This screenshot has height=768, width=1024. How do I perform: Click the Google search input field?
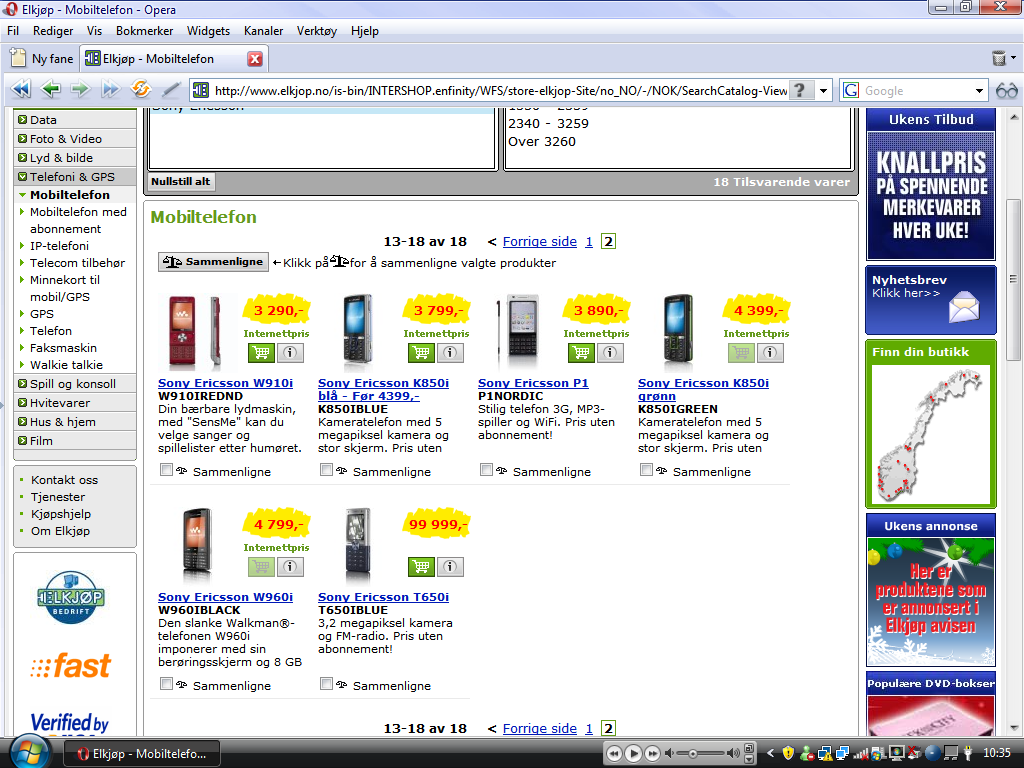[917, 91]
